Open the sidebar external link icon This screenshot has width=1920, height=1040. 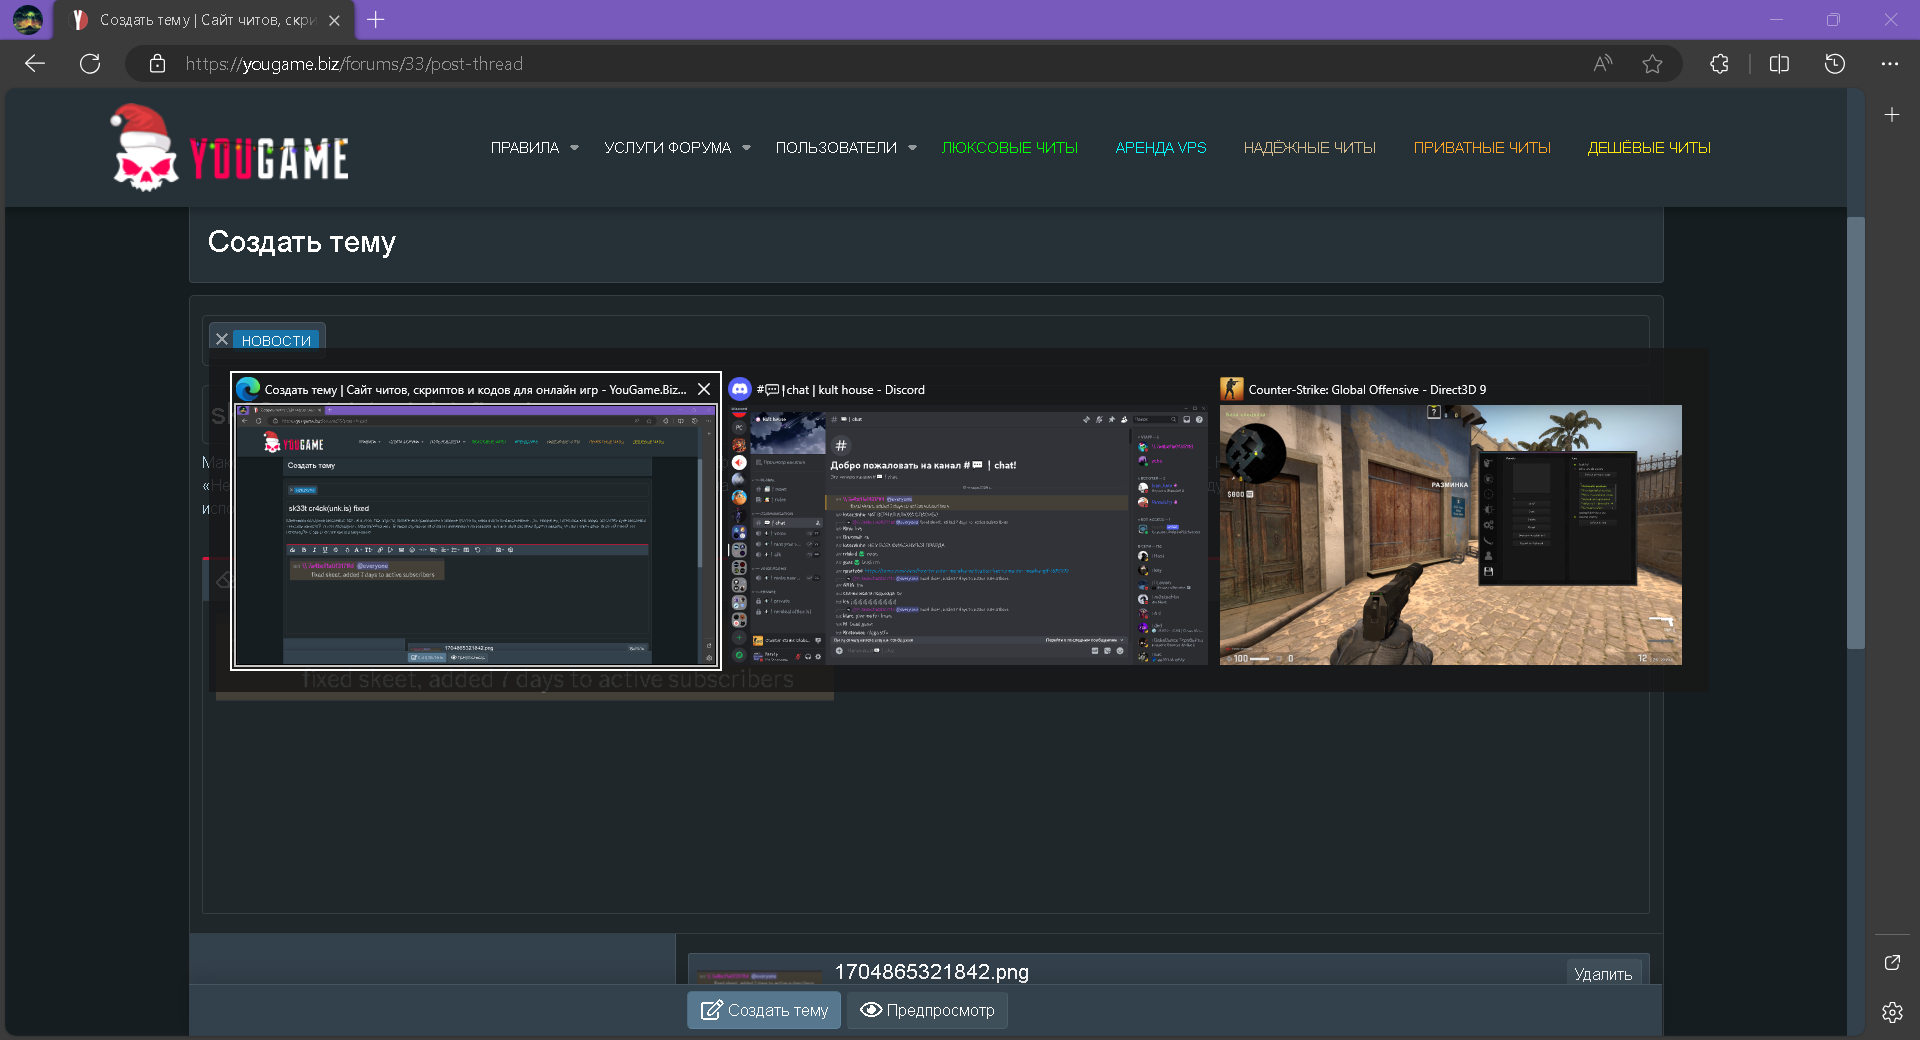coord(1892,962)
